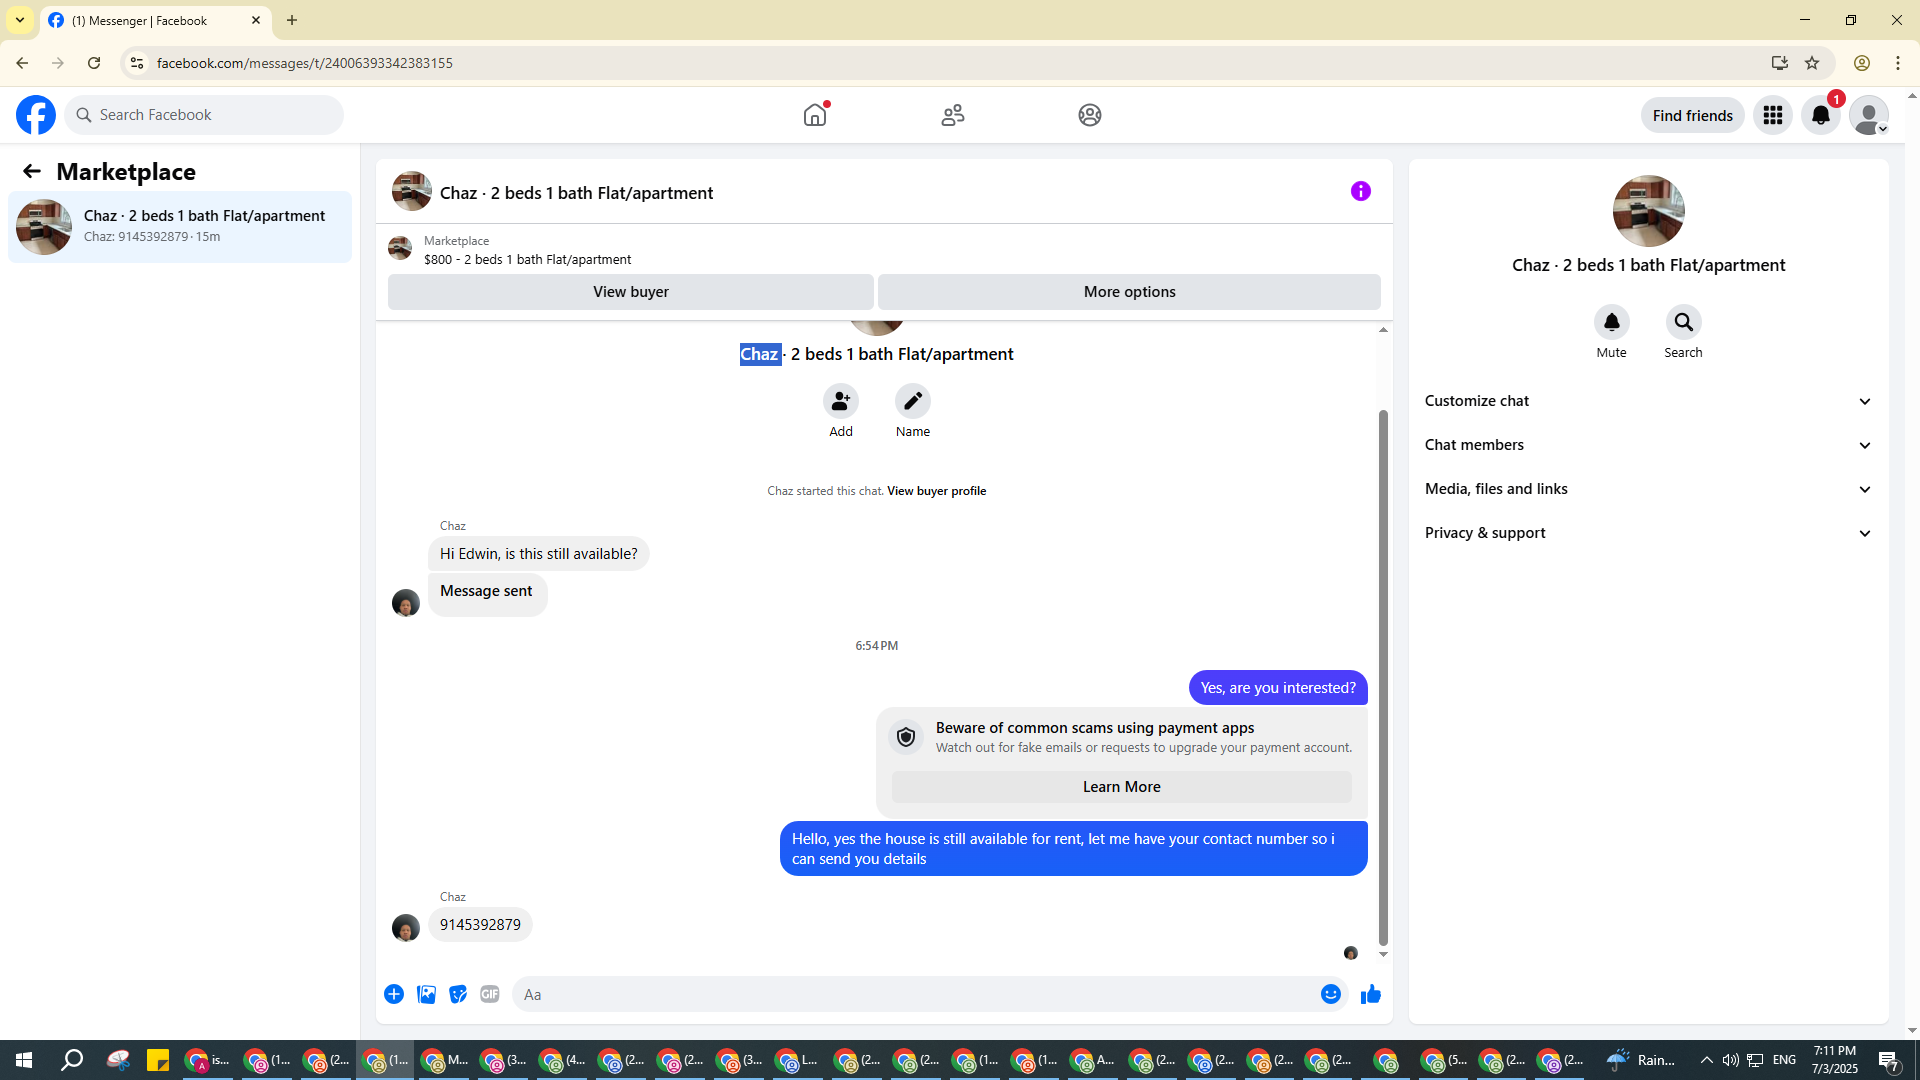Image resolution: width=1920 pixels, height=1080 pixels.
Task: Open the Friends tab icon
Action: pos(952,115)
